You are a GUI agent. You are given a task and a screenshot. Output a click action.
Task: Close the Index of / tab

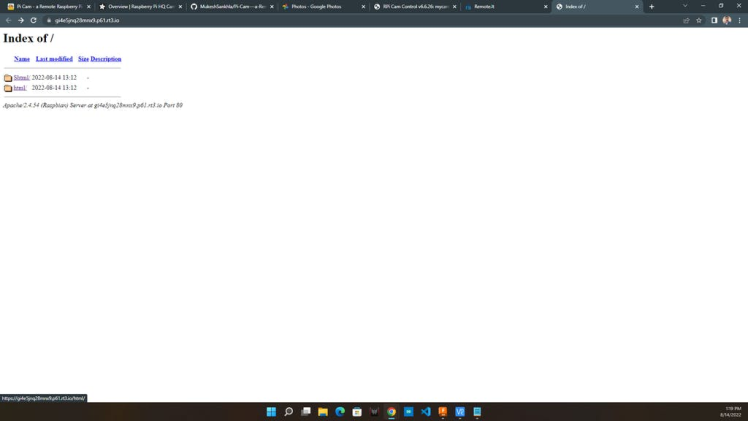636,7
